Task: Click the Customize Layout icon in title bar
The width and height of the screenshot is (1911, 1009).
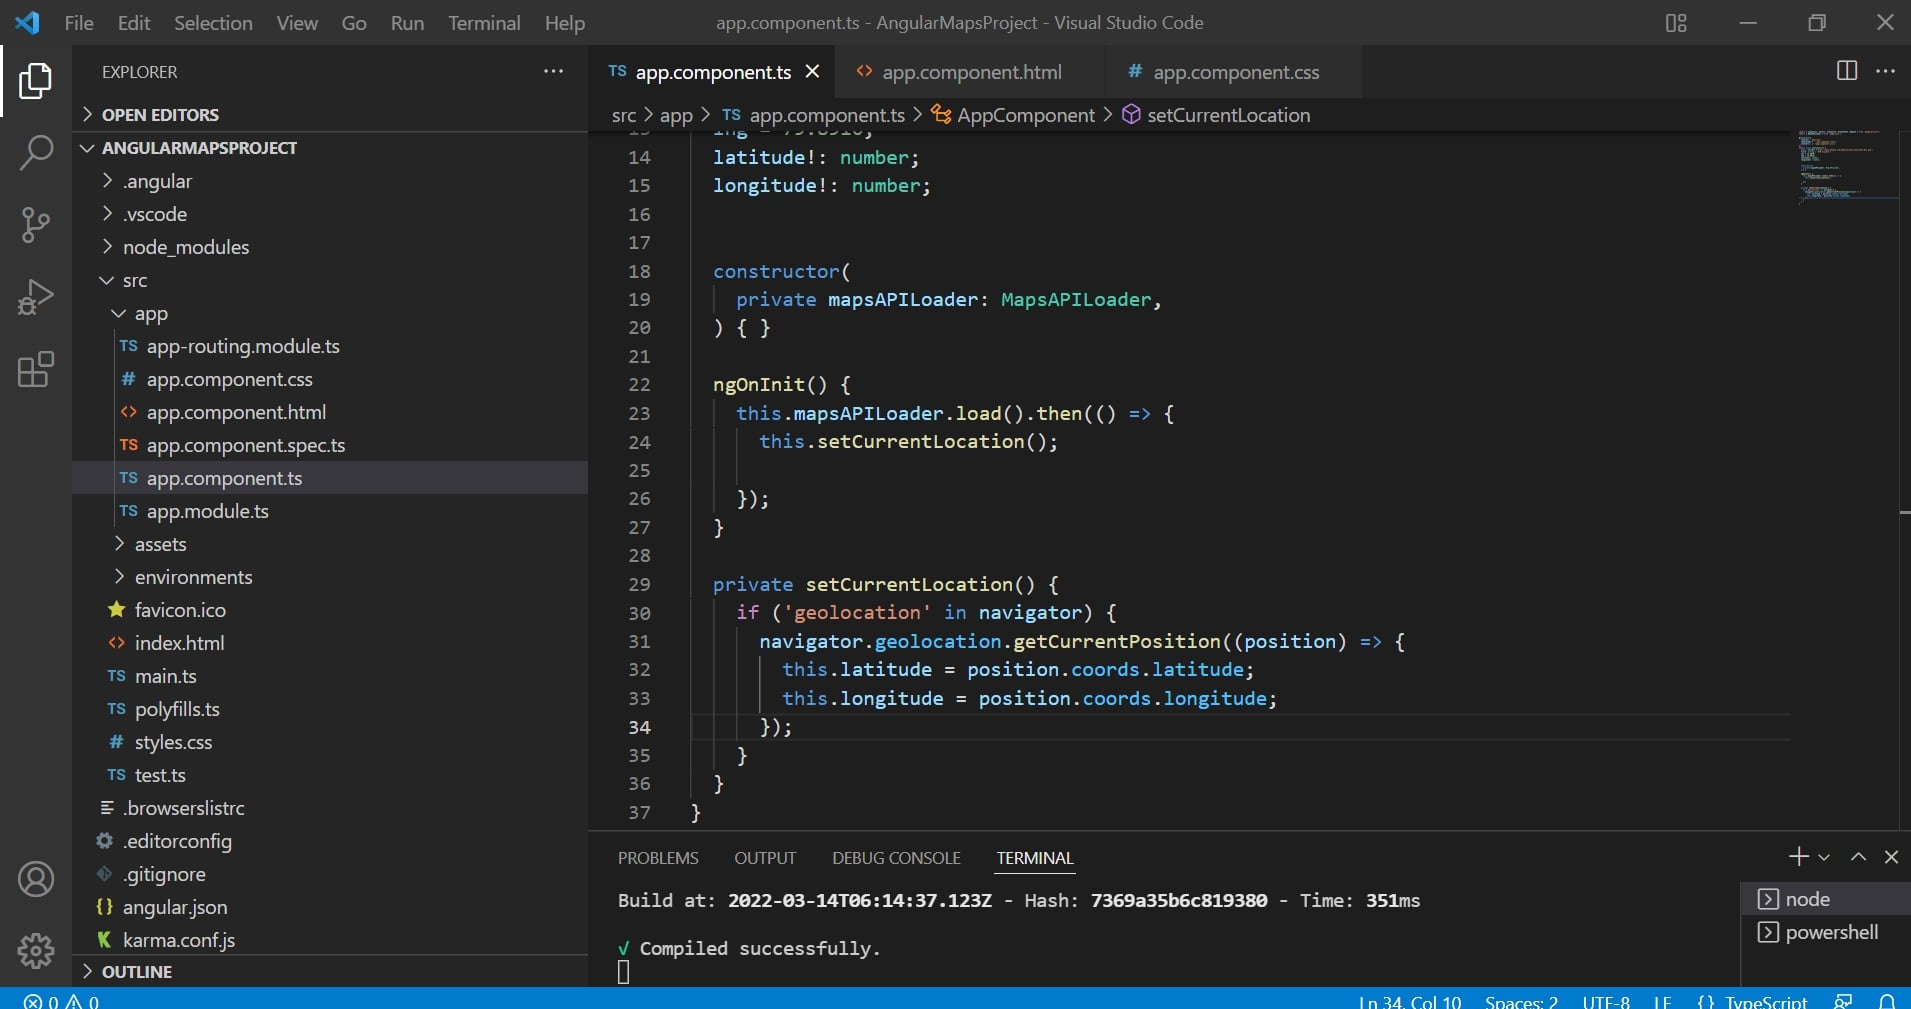Action: pyautogui.click(x=1676, y=23)
